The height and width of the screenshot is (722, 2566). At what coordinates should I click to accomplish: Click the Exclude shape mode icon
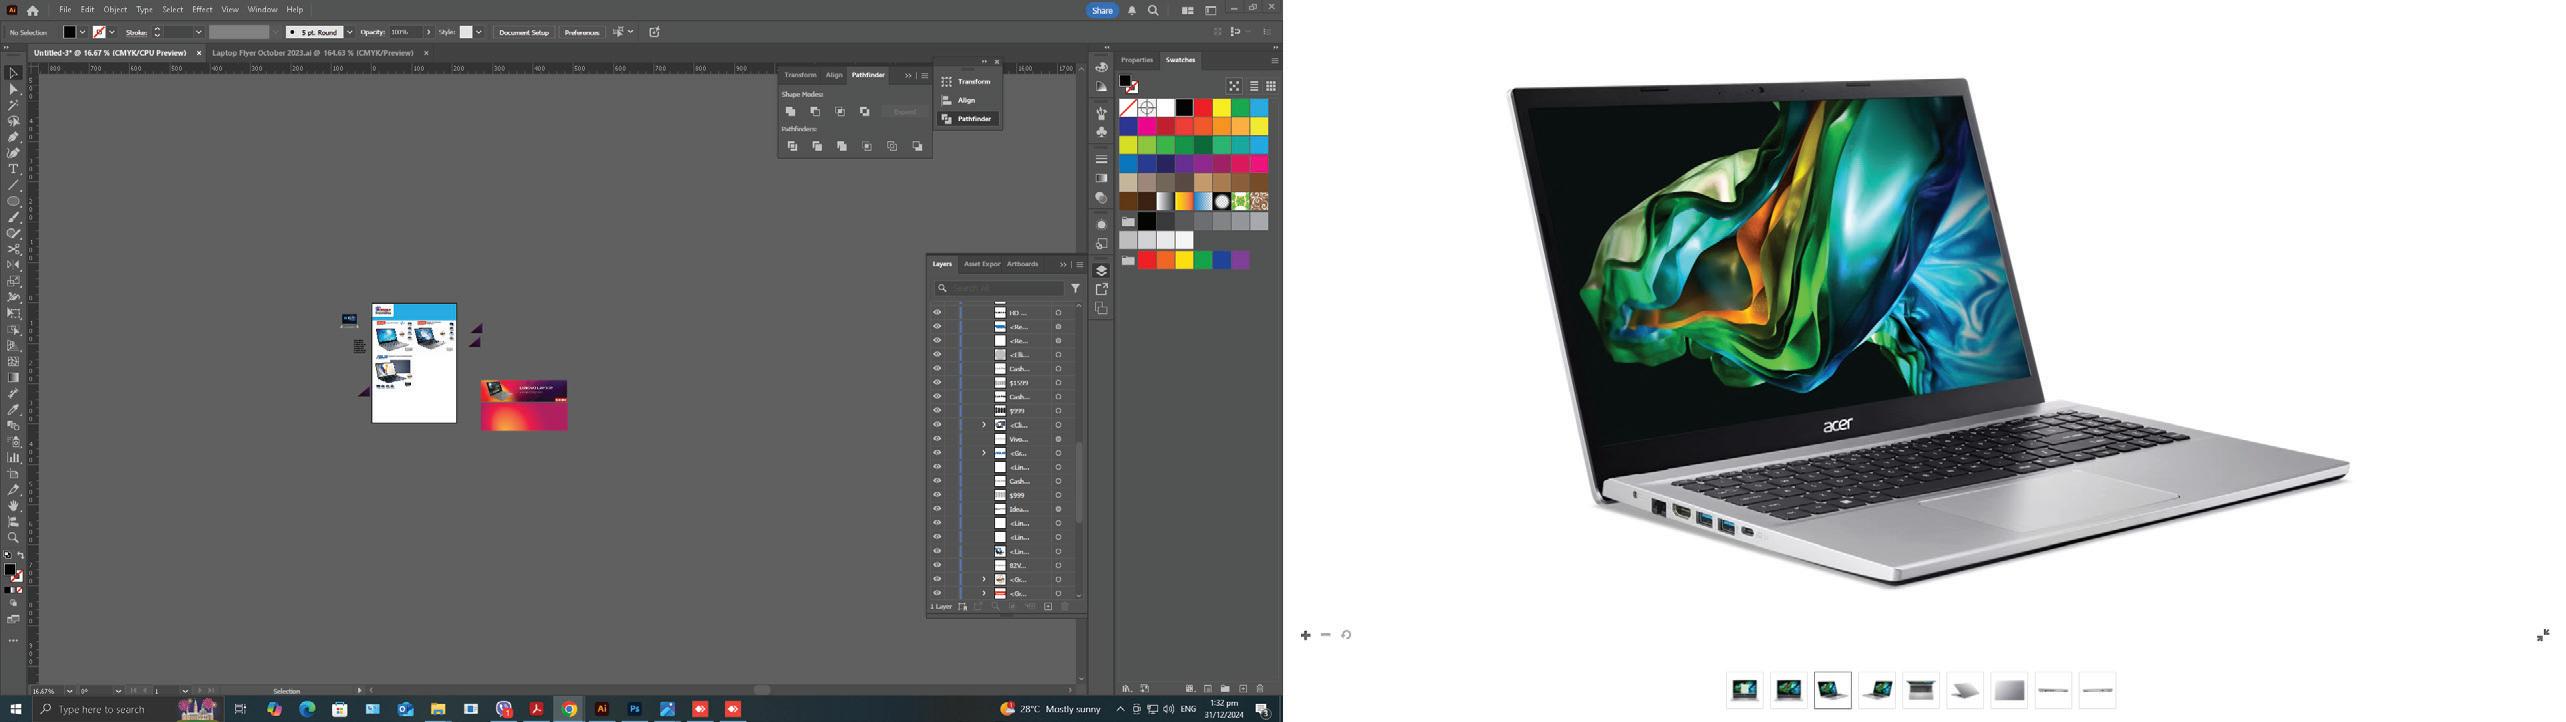tap(865, 112)
